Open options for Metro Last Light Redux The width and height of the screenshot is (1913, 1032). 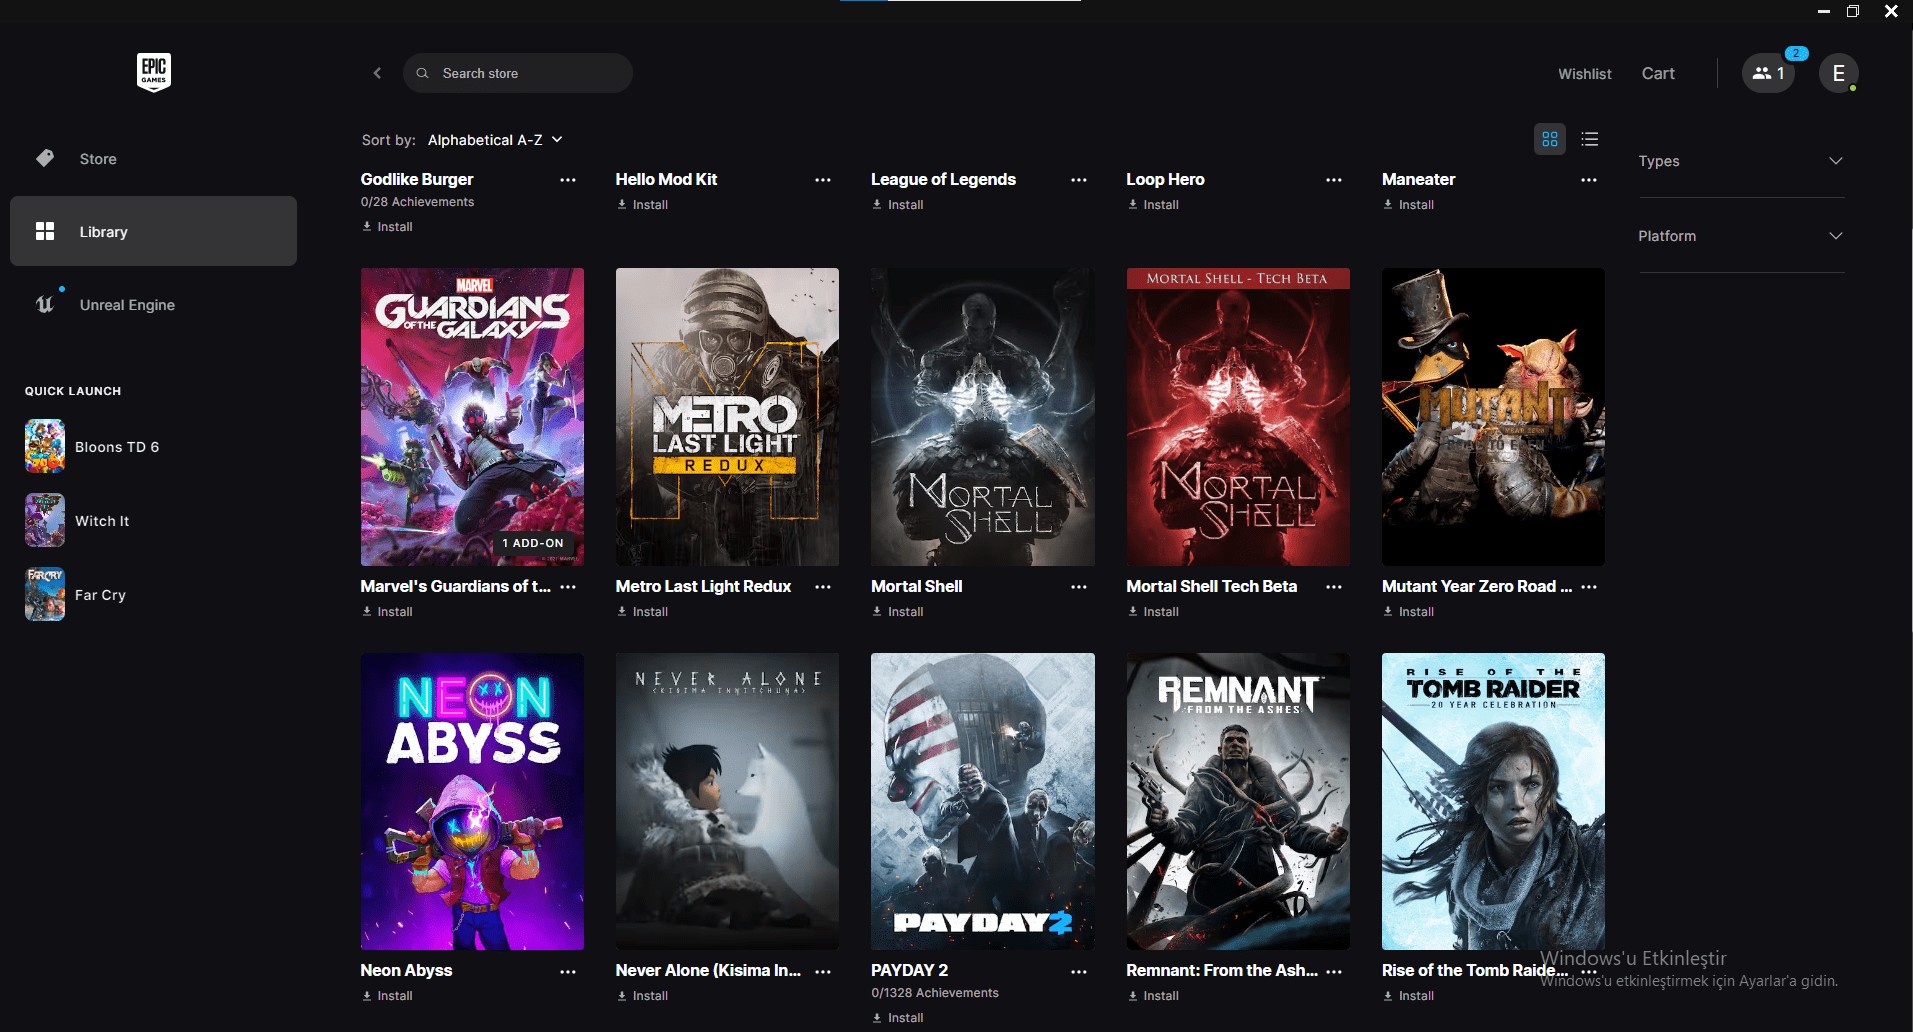coord(823,587)
